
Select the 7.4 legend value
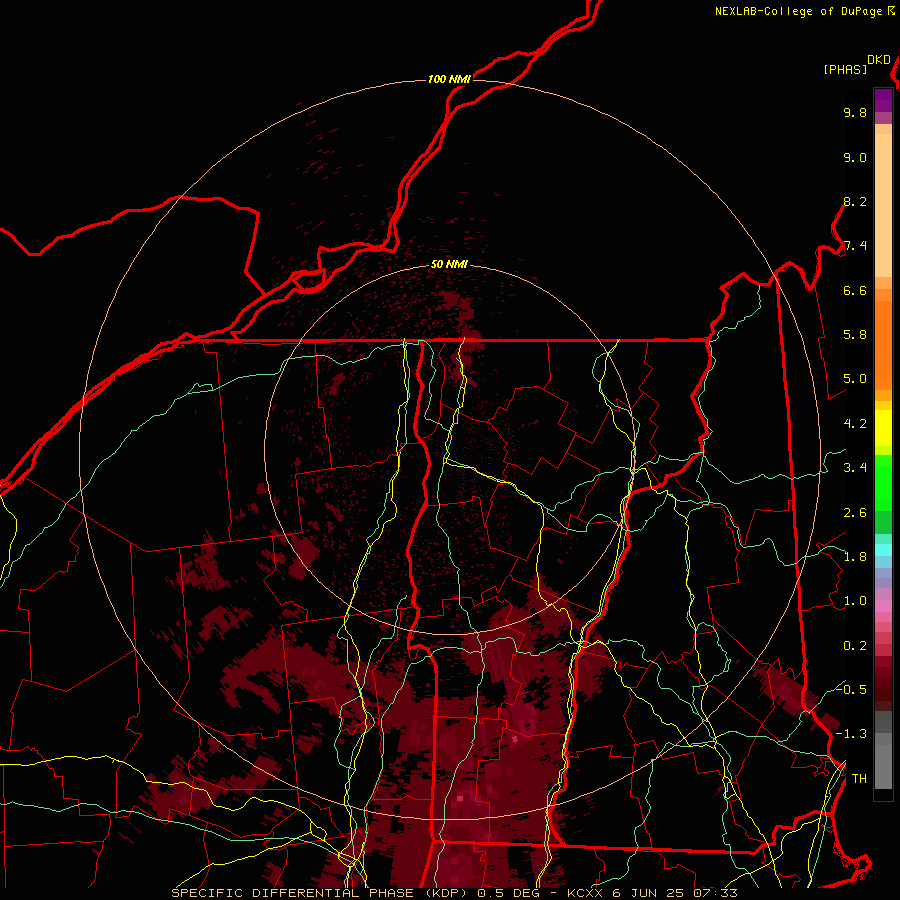855,246
